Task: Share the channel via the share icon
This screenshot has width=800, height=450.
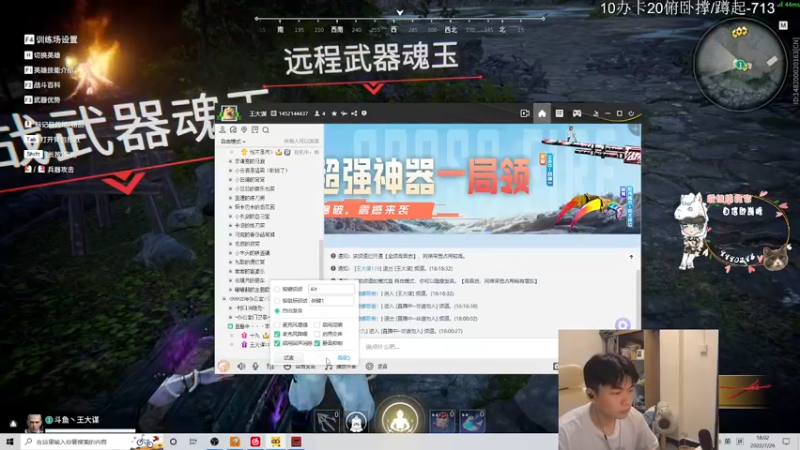Action: tap(354, 113)
